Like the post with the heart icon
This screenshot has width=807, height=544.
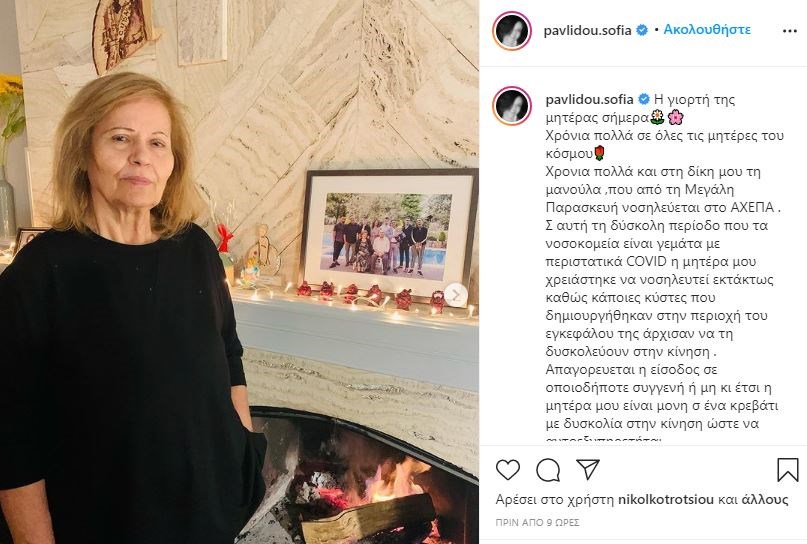[507, 469]
